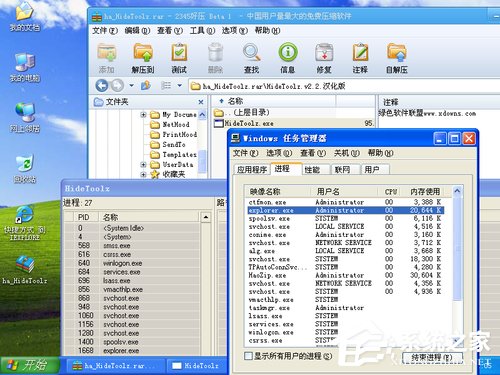Open 选项(O) menu in Task Manager
Screen dimensions: 500x375
click(279, 153)
